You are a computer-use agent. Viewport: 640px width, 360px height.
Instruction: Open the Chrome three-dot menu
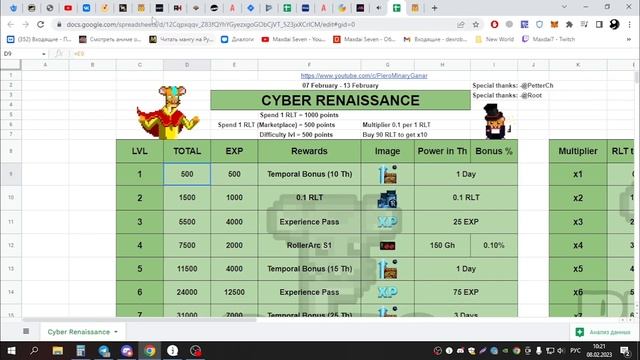pos(629,24)
